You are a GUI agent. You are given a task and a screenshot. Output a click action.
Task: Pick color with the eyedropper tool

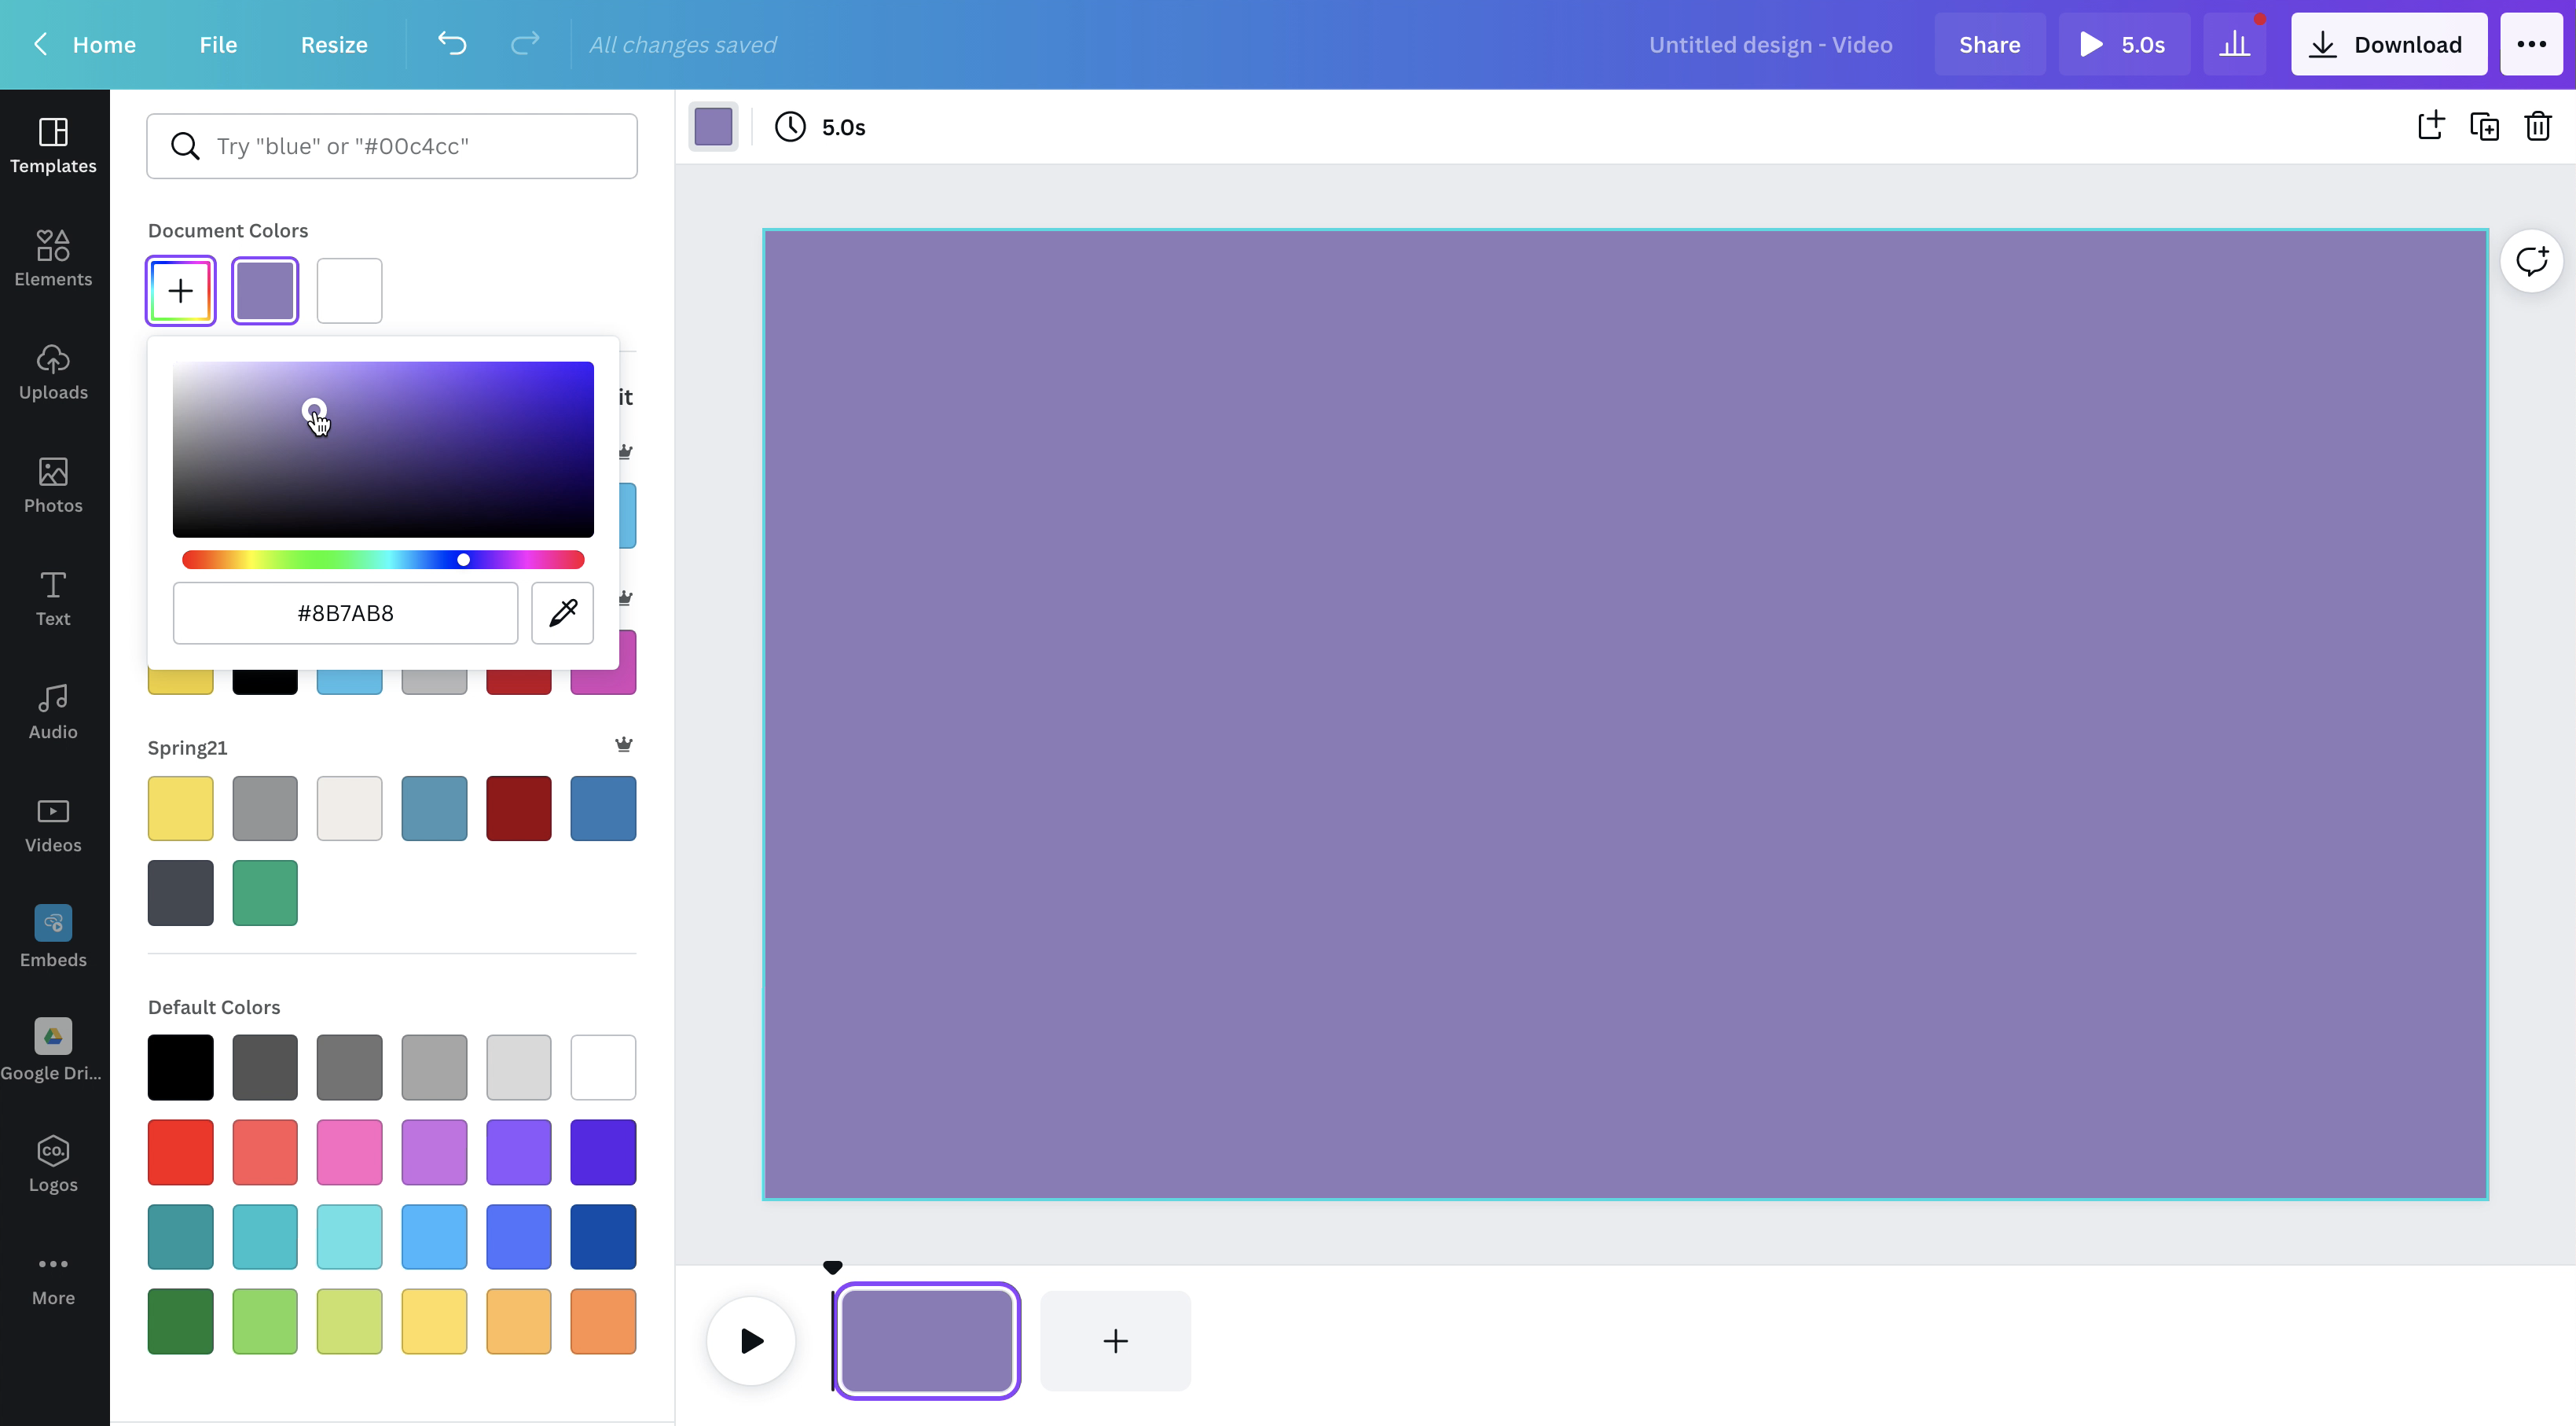pyautogui.click(x=562, y=613)
